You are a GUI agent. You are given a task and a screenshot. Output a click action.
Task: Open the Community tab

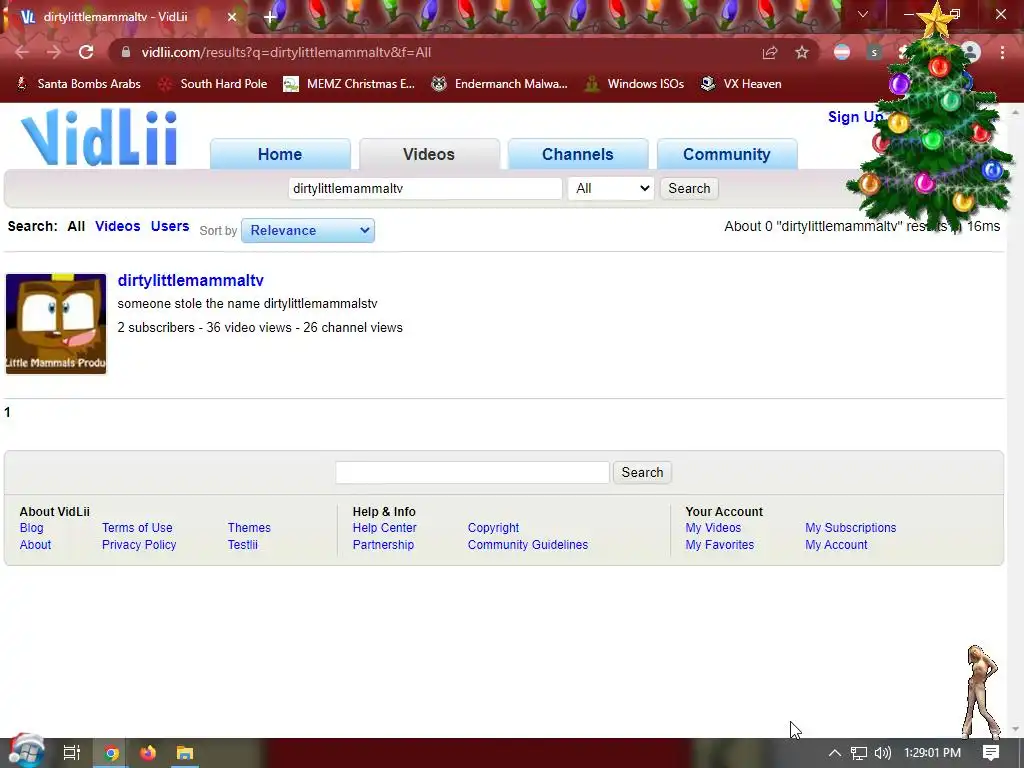726,154
